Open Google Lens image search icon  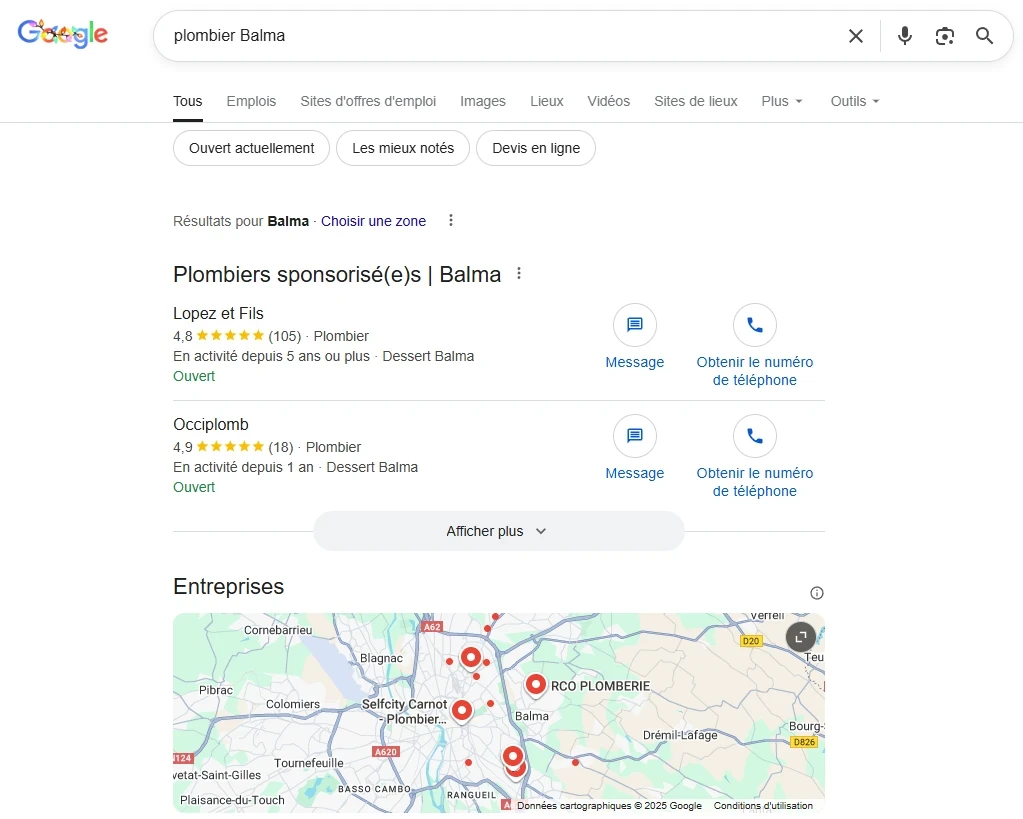pyautogui.click(x=944, y=35)
